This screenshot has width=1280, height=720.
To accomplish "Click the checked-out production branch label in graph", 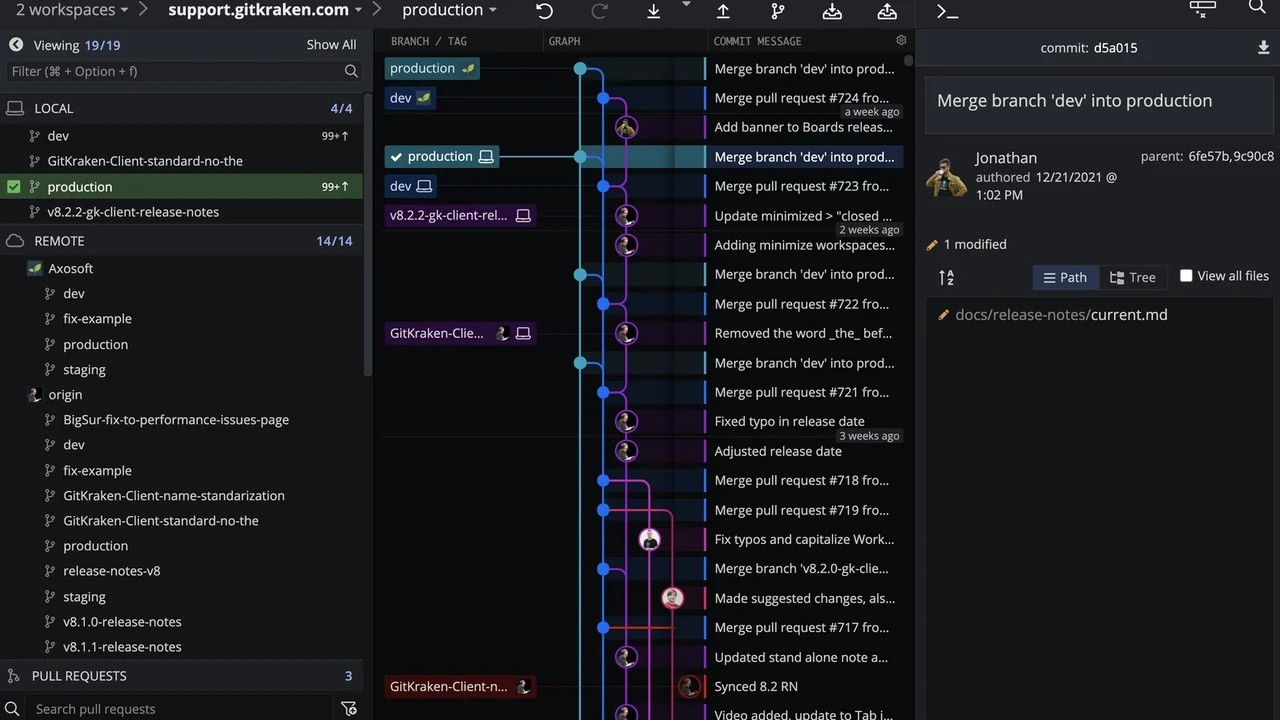I will point(441,157).
